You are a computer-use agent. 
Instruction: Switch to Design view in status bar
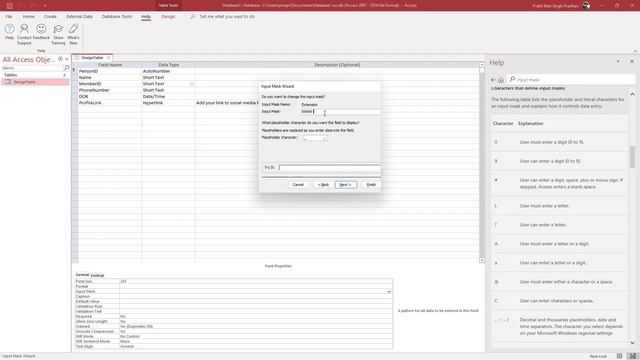632,356
